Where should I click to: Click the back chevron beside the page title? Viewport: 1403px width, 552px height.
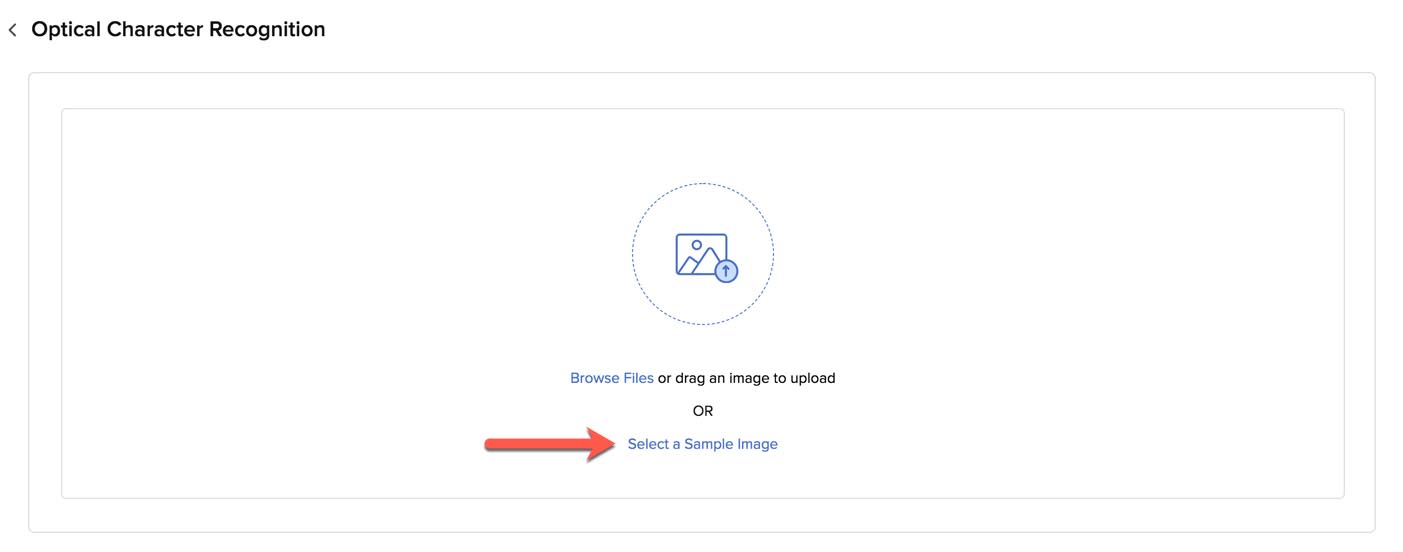(x=13, y=31)
